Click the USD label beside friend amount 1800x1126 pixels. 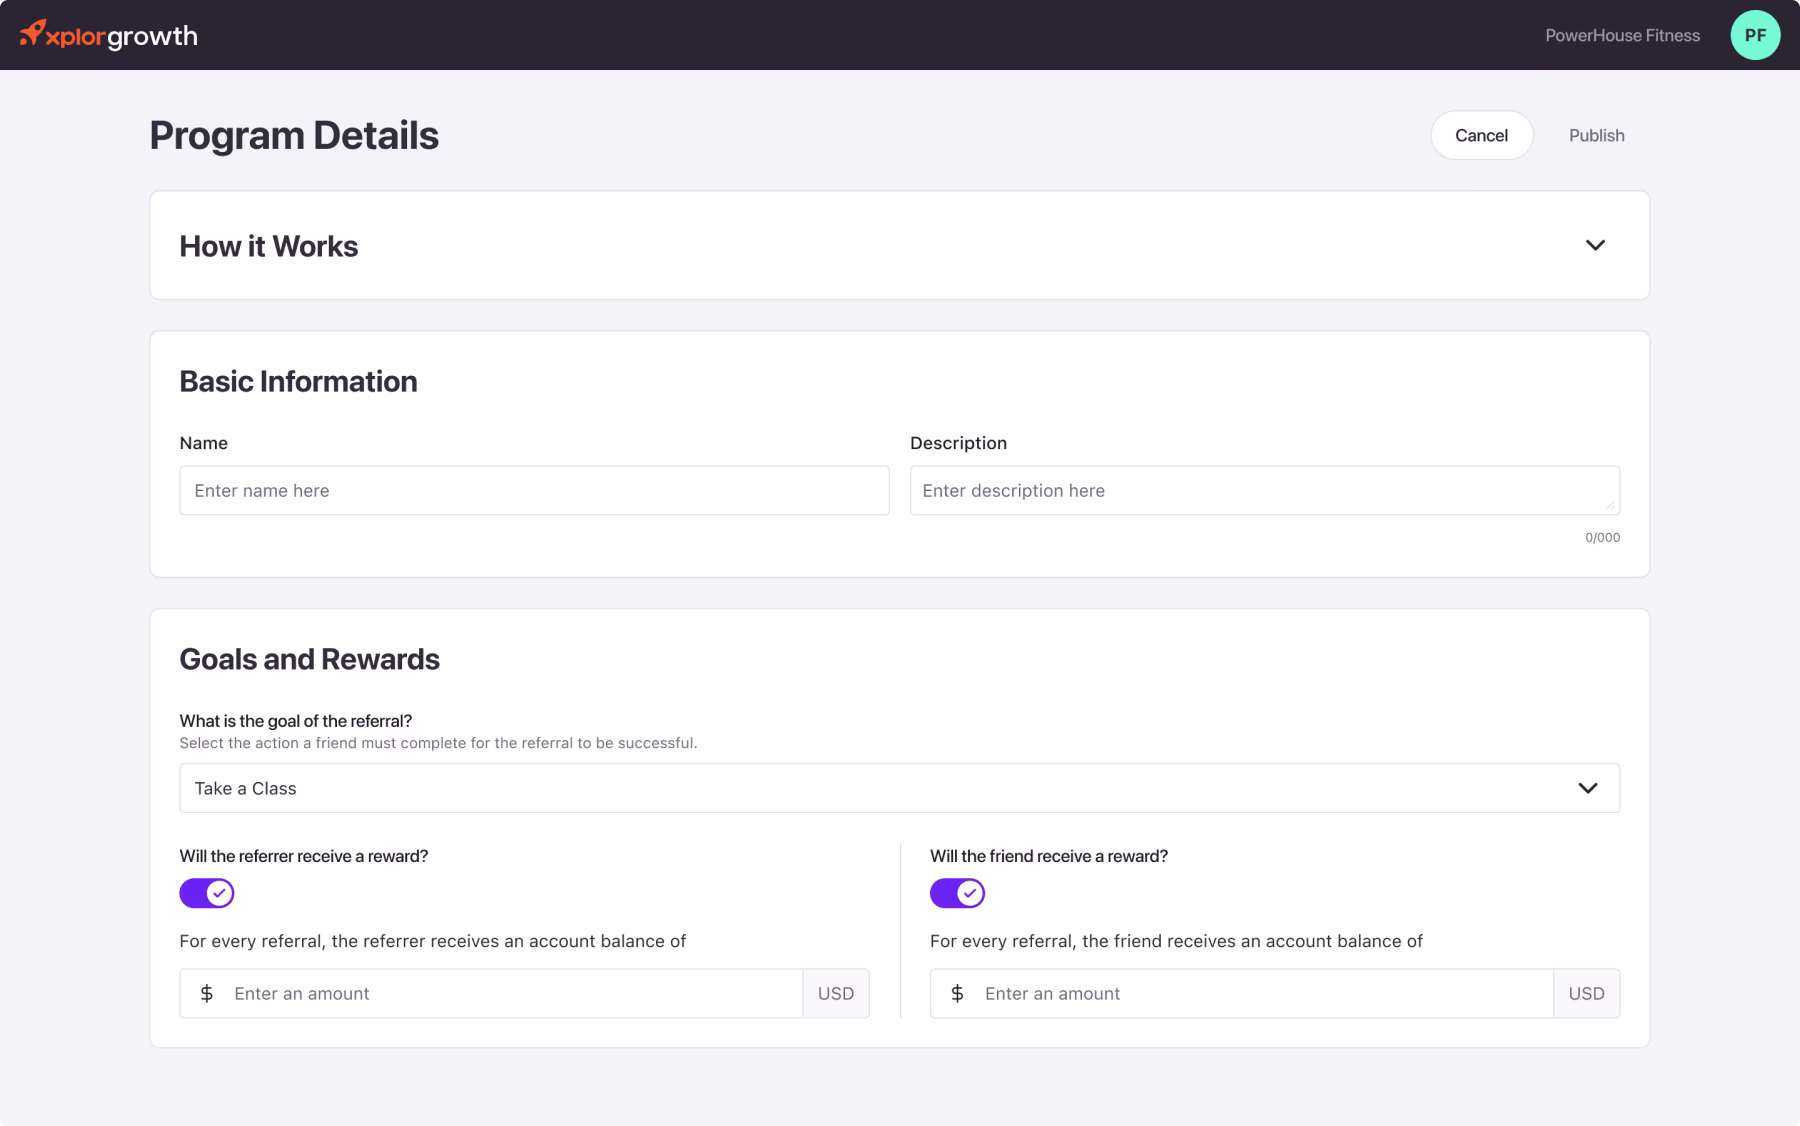pos(1586,993)
